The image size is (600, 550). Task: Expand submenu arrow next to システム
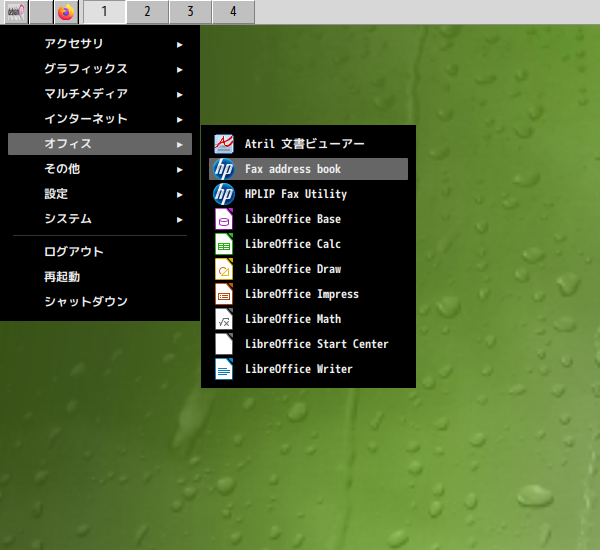tap(179, 220)
